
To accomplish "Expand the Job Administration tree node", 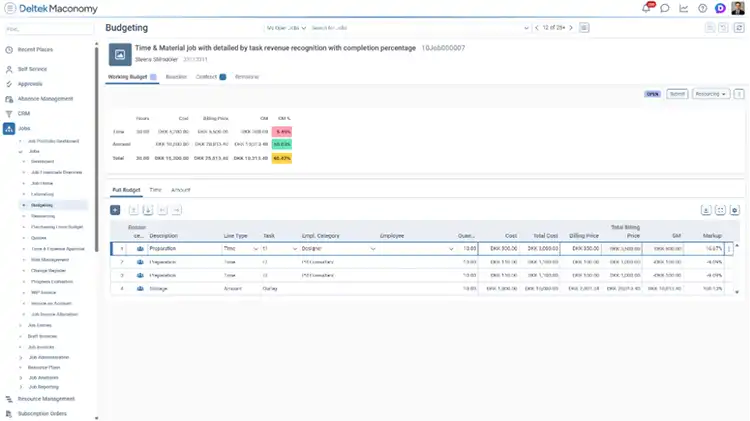I will pos(20,357).
